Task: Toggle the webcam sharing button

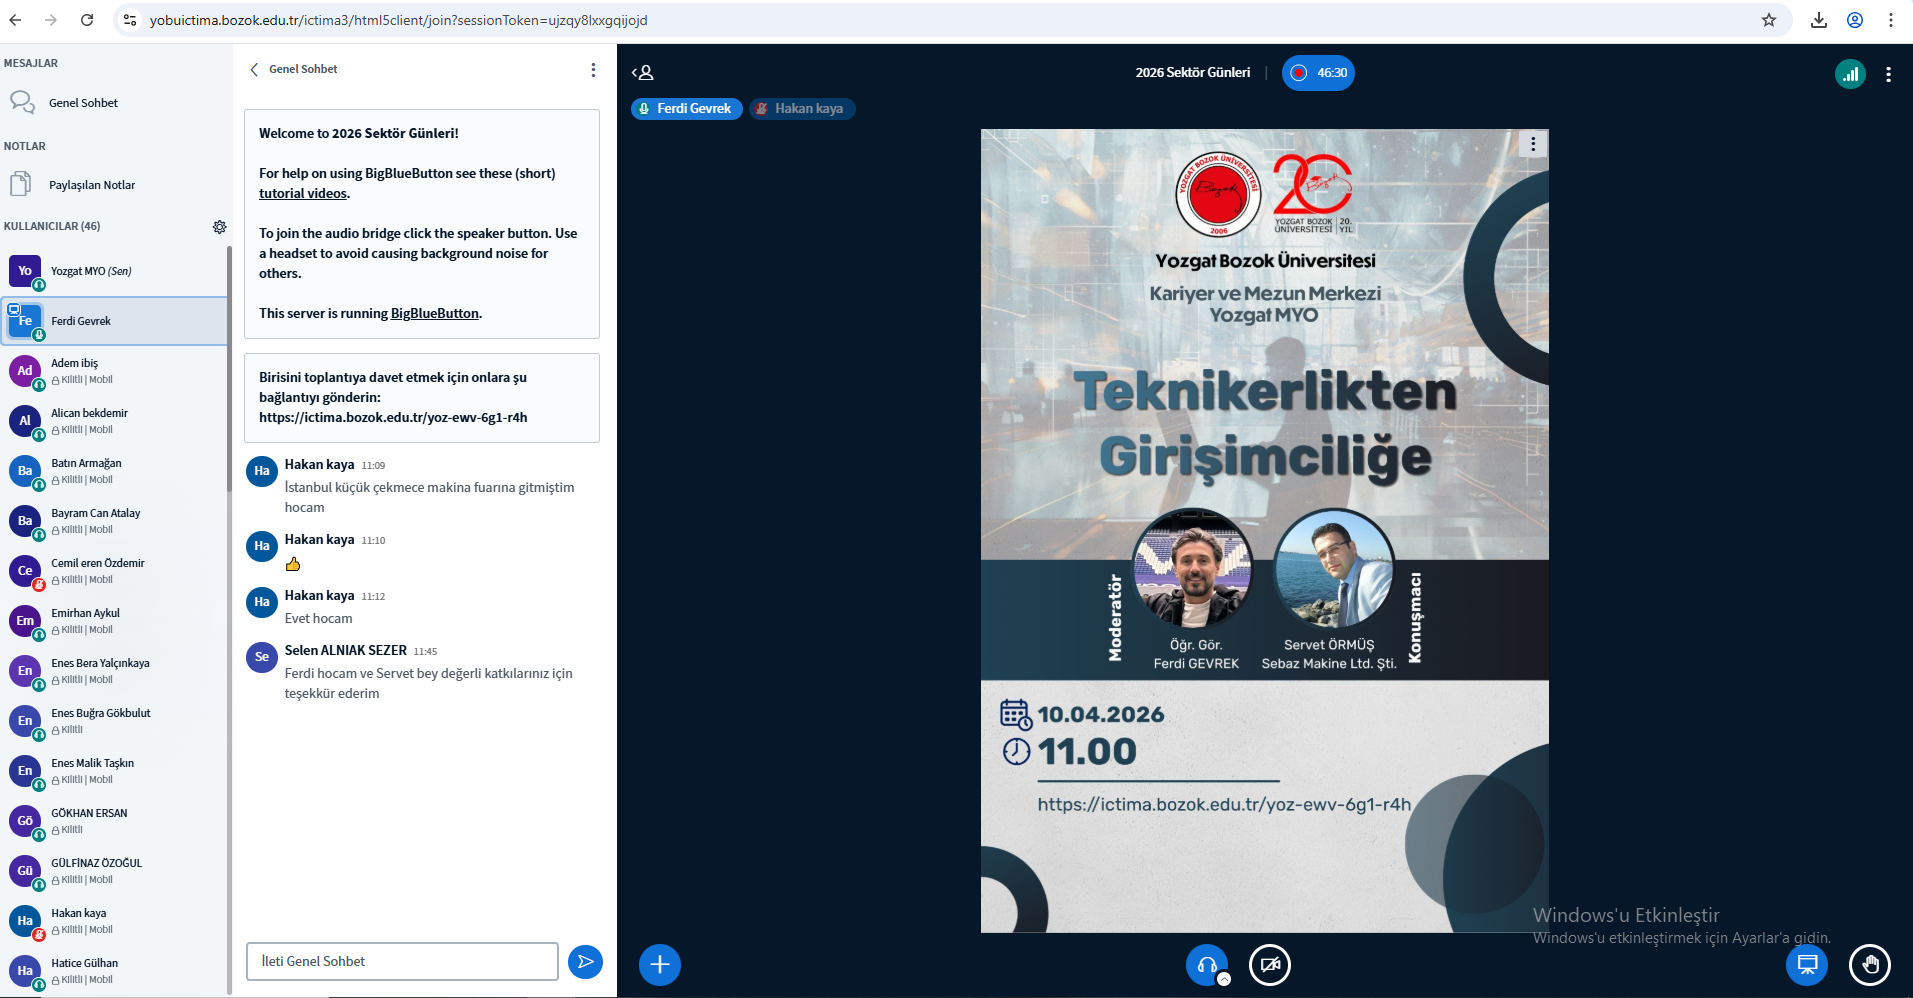Action: coord(1269,965)
